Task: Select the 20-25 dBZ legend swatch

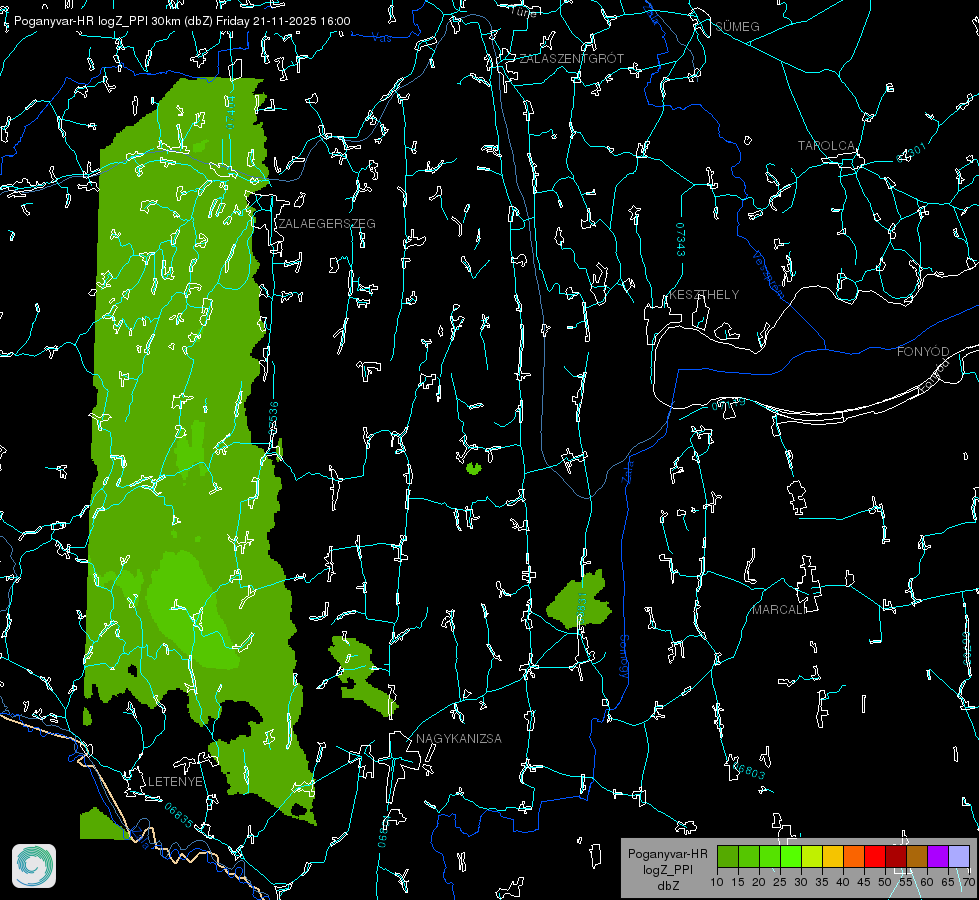Action: (770, 856)
